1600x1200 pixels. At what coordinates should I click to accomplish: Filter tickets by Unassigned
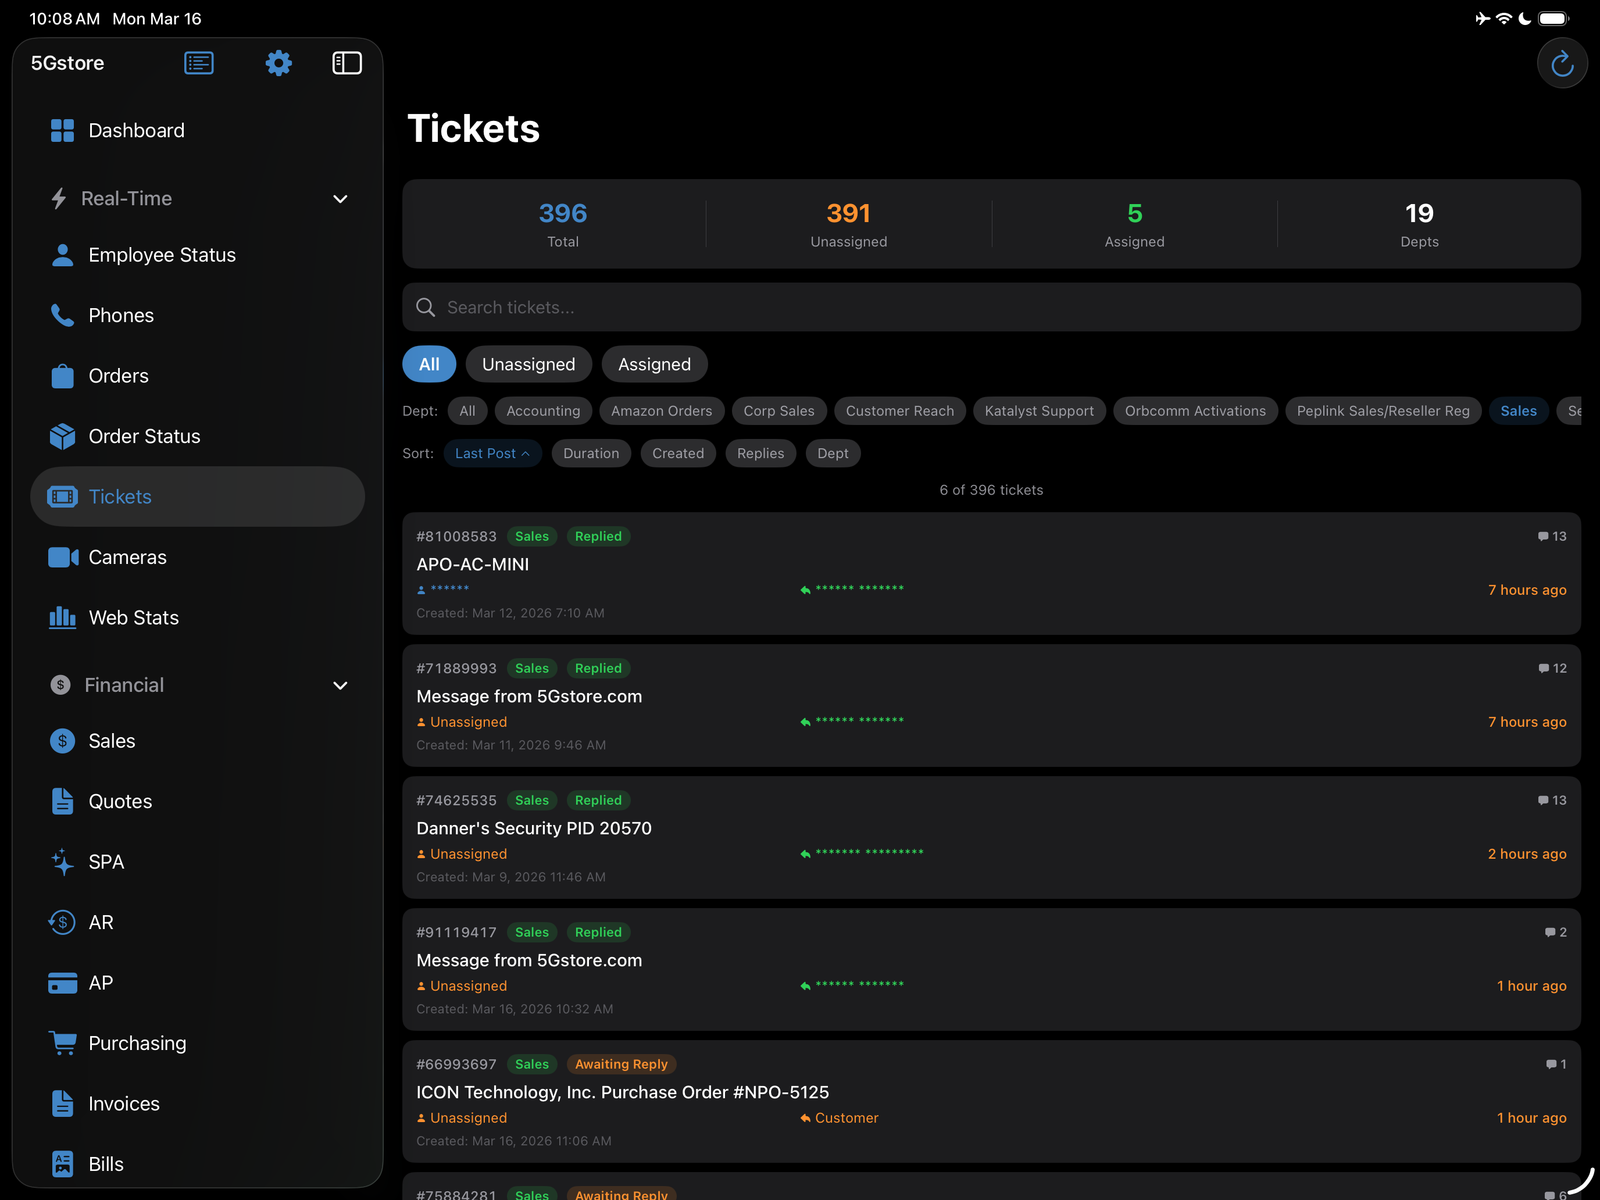pyautogui.click(x=528, y=364)
